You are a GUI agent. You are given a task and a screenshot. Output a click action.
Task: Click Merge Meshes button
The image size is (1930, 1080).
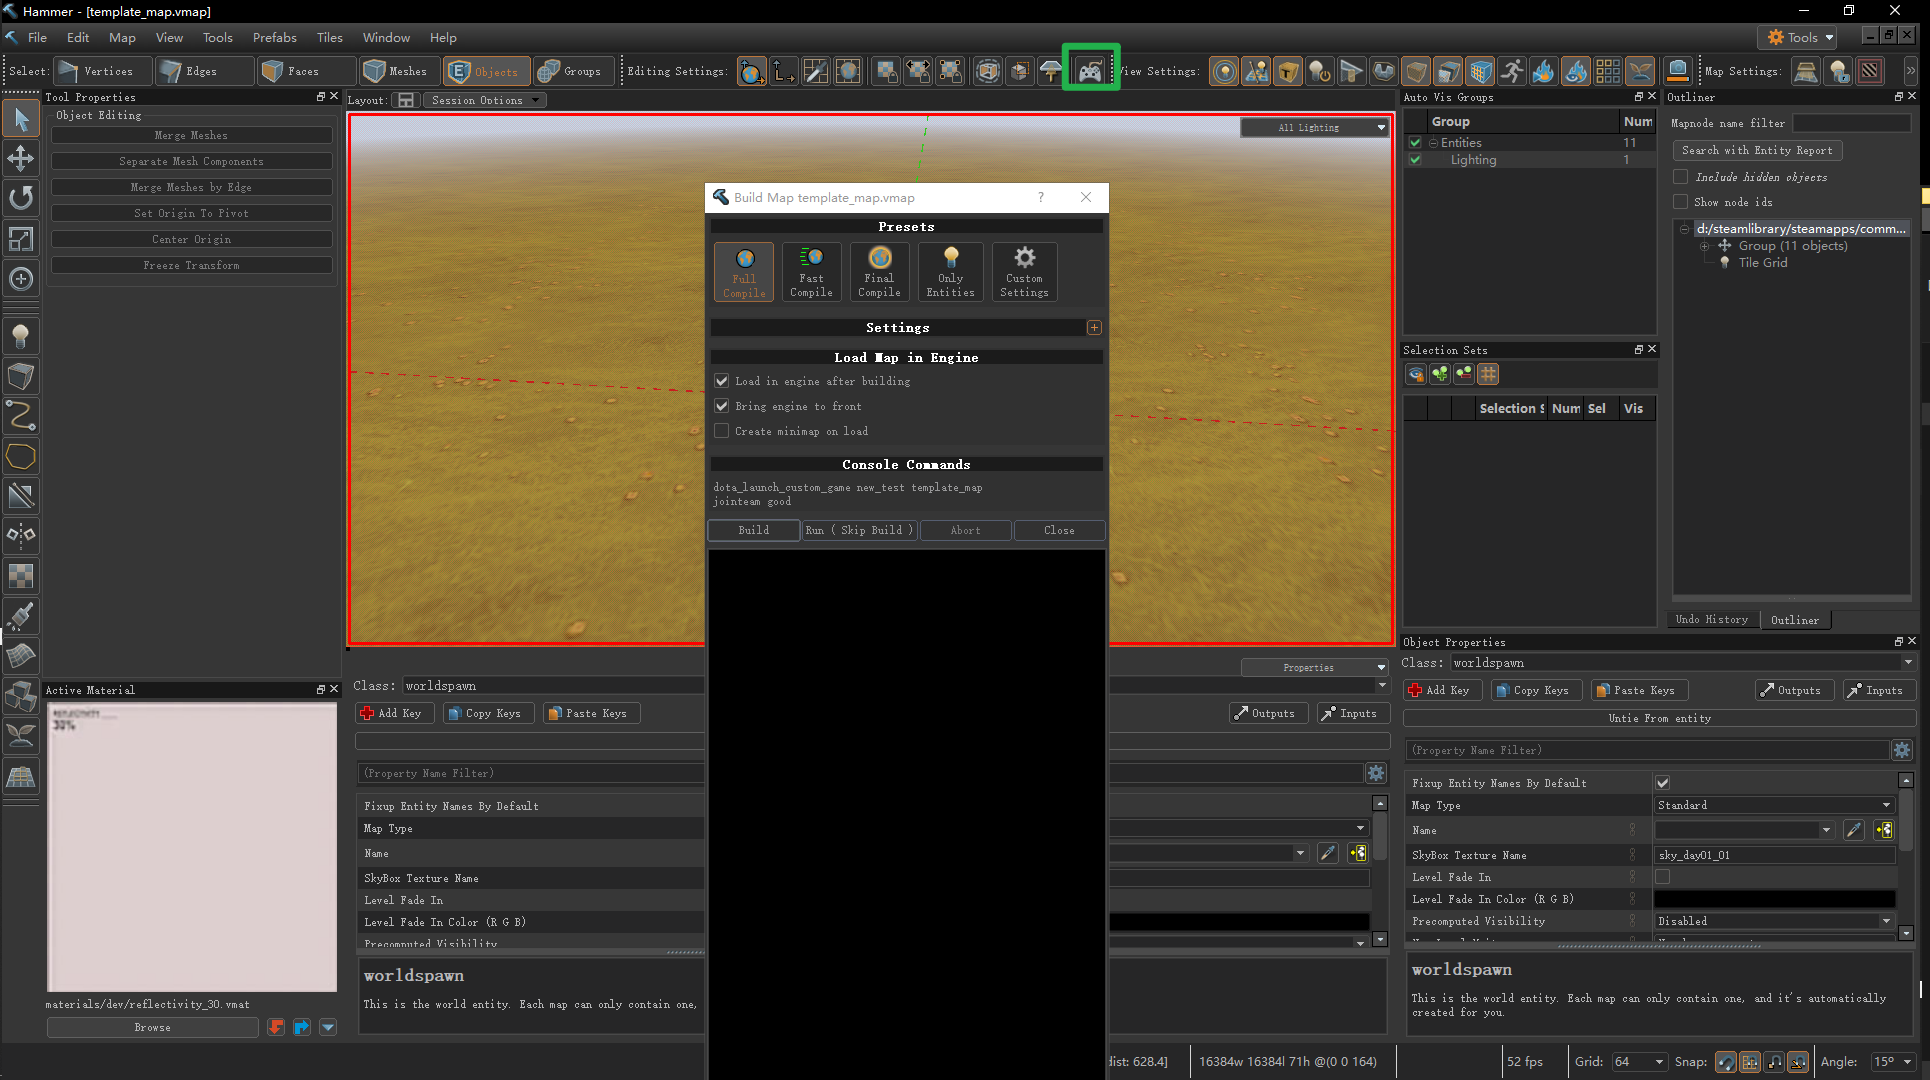pos(191,135)
